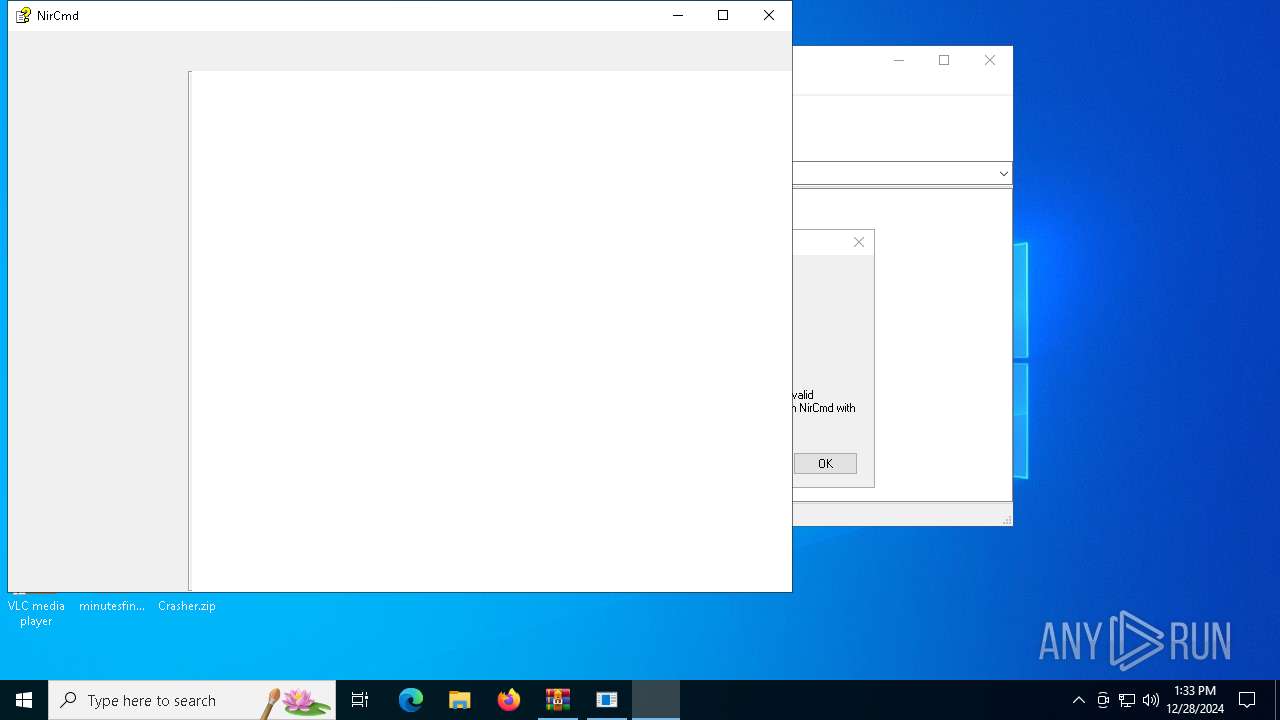The width and height of the screenshot is (1280, 720).
Task: Click the resize grip of background window
Action: tap(1006, 519)
